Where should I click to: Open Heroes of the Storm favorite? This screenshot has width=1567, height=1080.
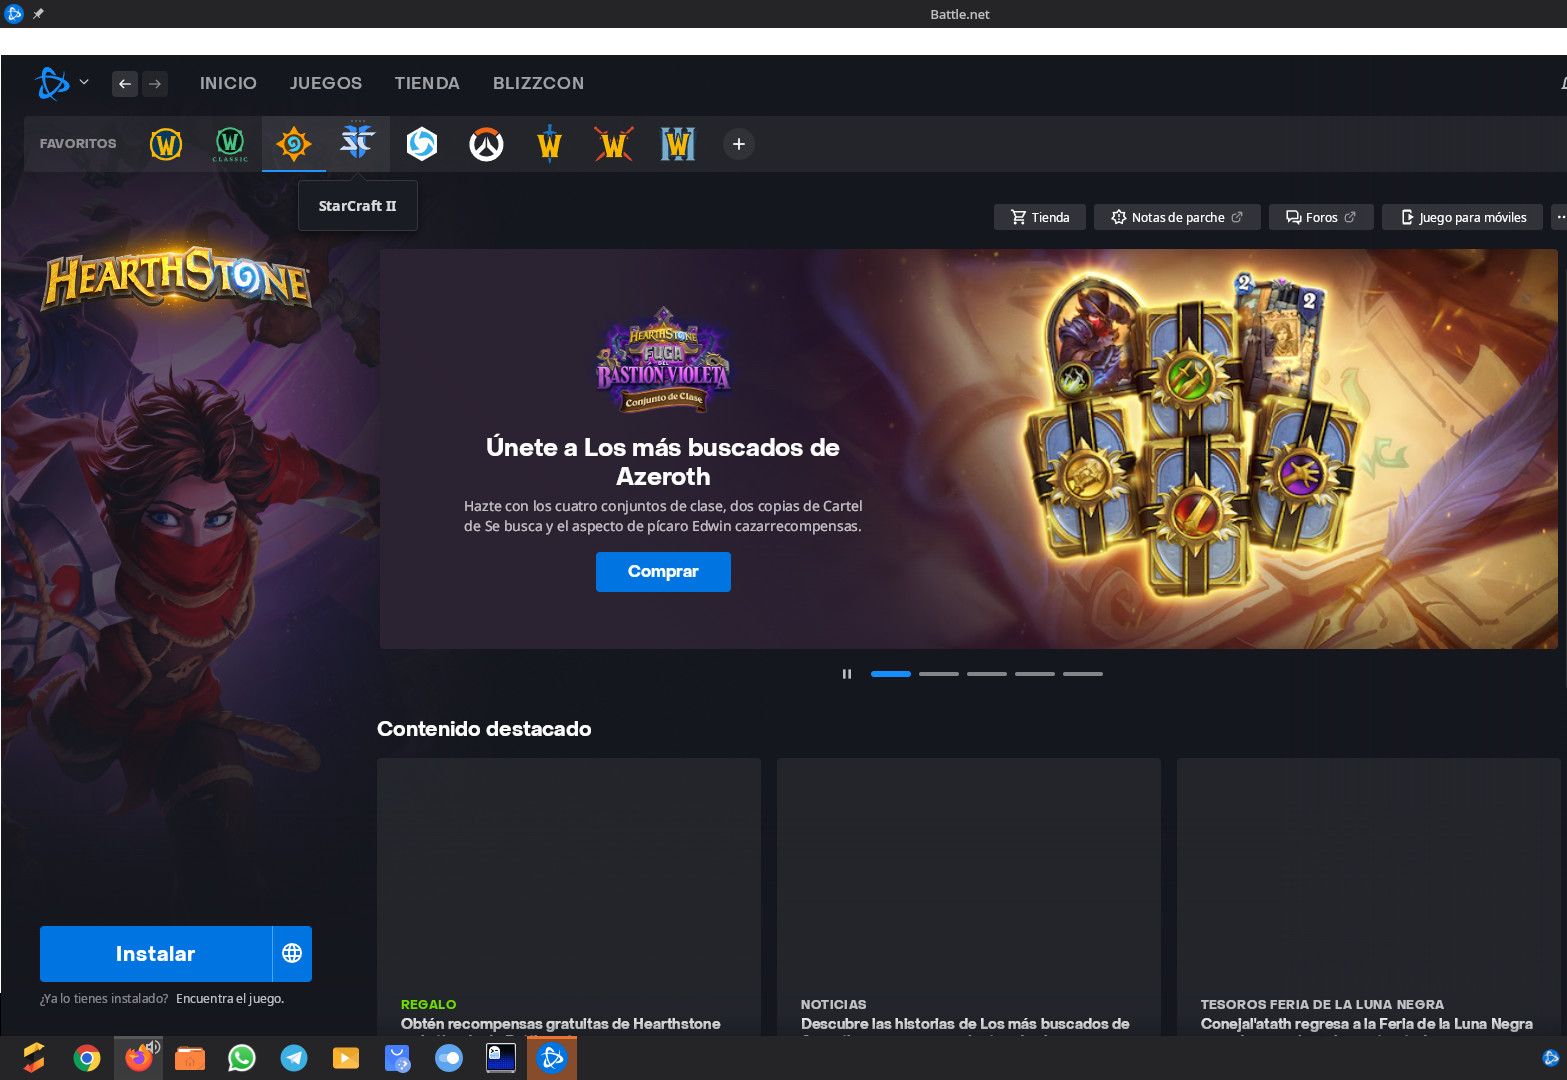422,144
